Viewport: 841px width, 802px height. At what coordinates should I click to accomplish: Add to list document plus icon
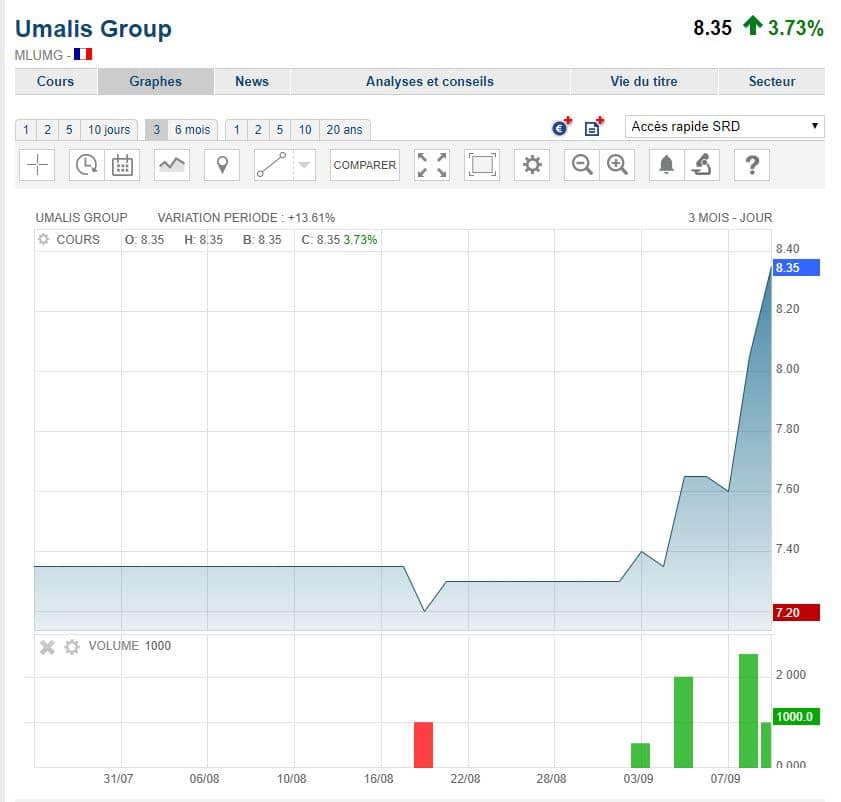[594, 127]
